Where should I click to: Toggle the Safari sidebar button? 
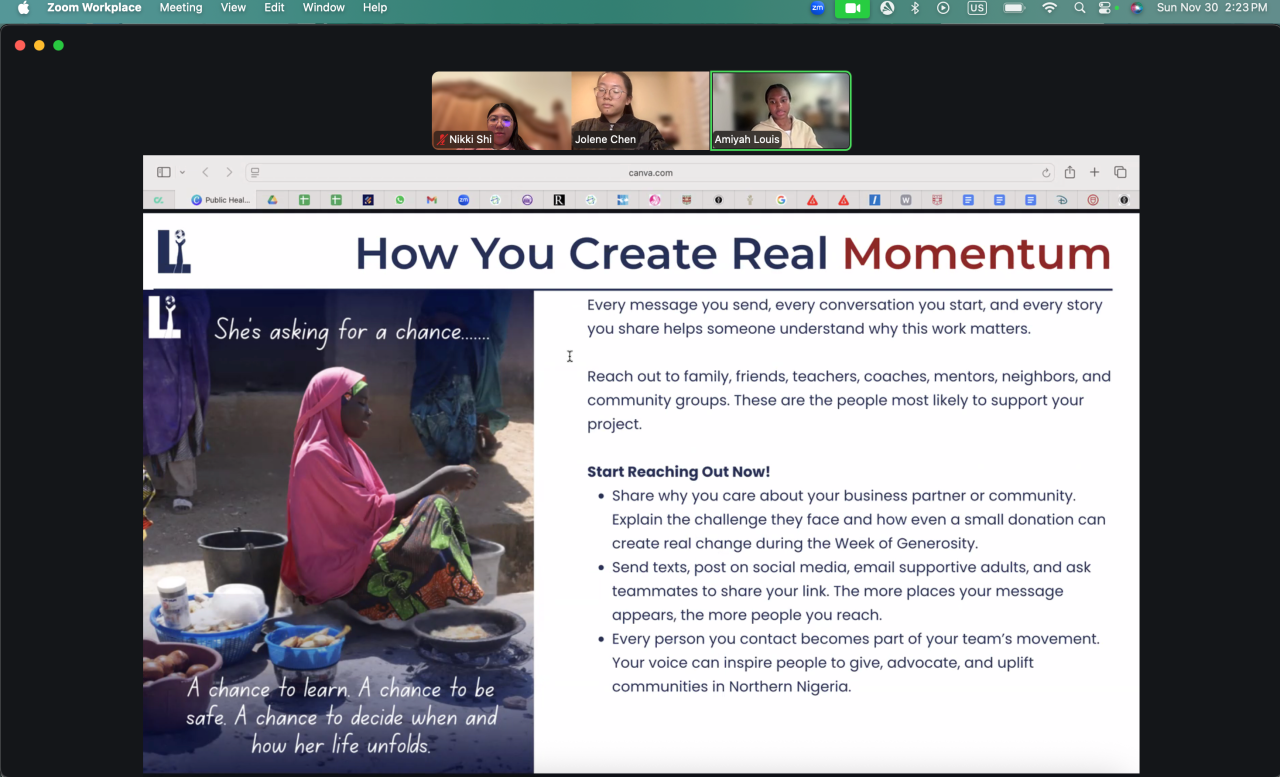click(x=164, y=172)
